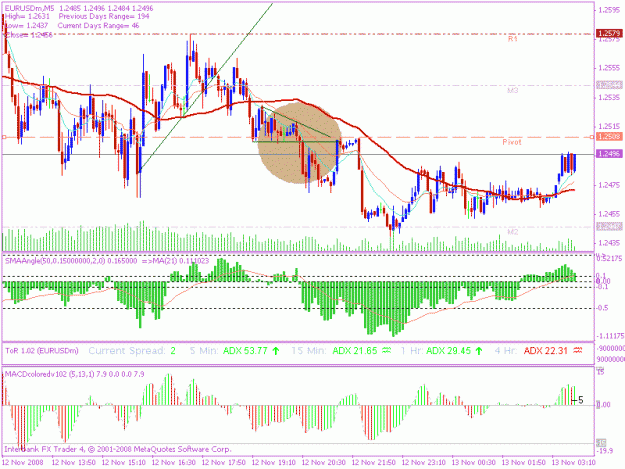
Task: Click the 1.2555 price axis value
Action: [x=609, y=68]
